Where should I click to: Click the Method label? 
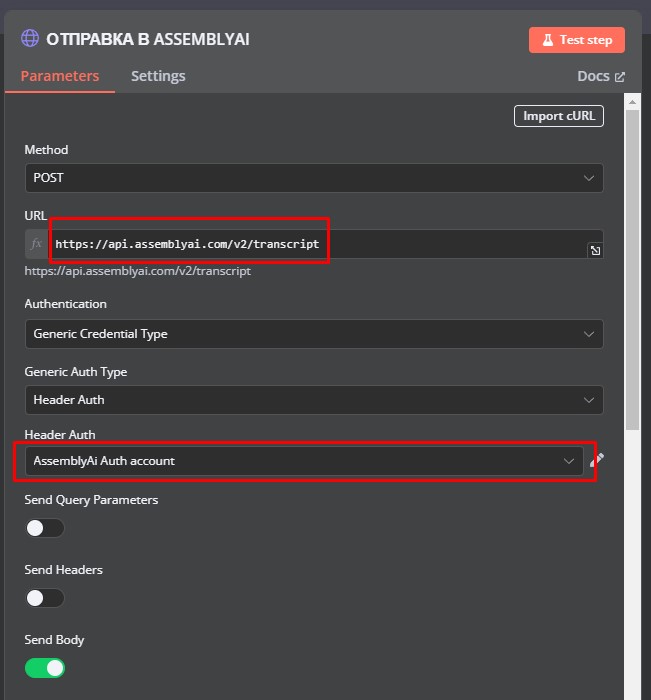[x=46, y=150]
